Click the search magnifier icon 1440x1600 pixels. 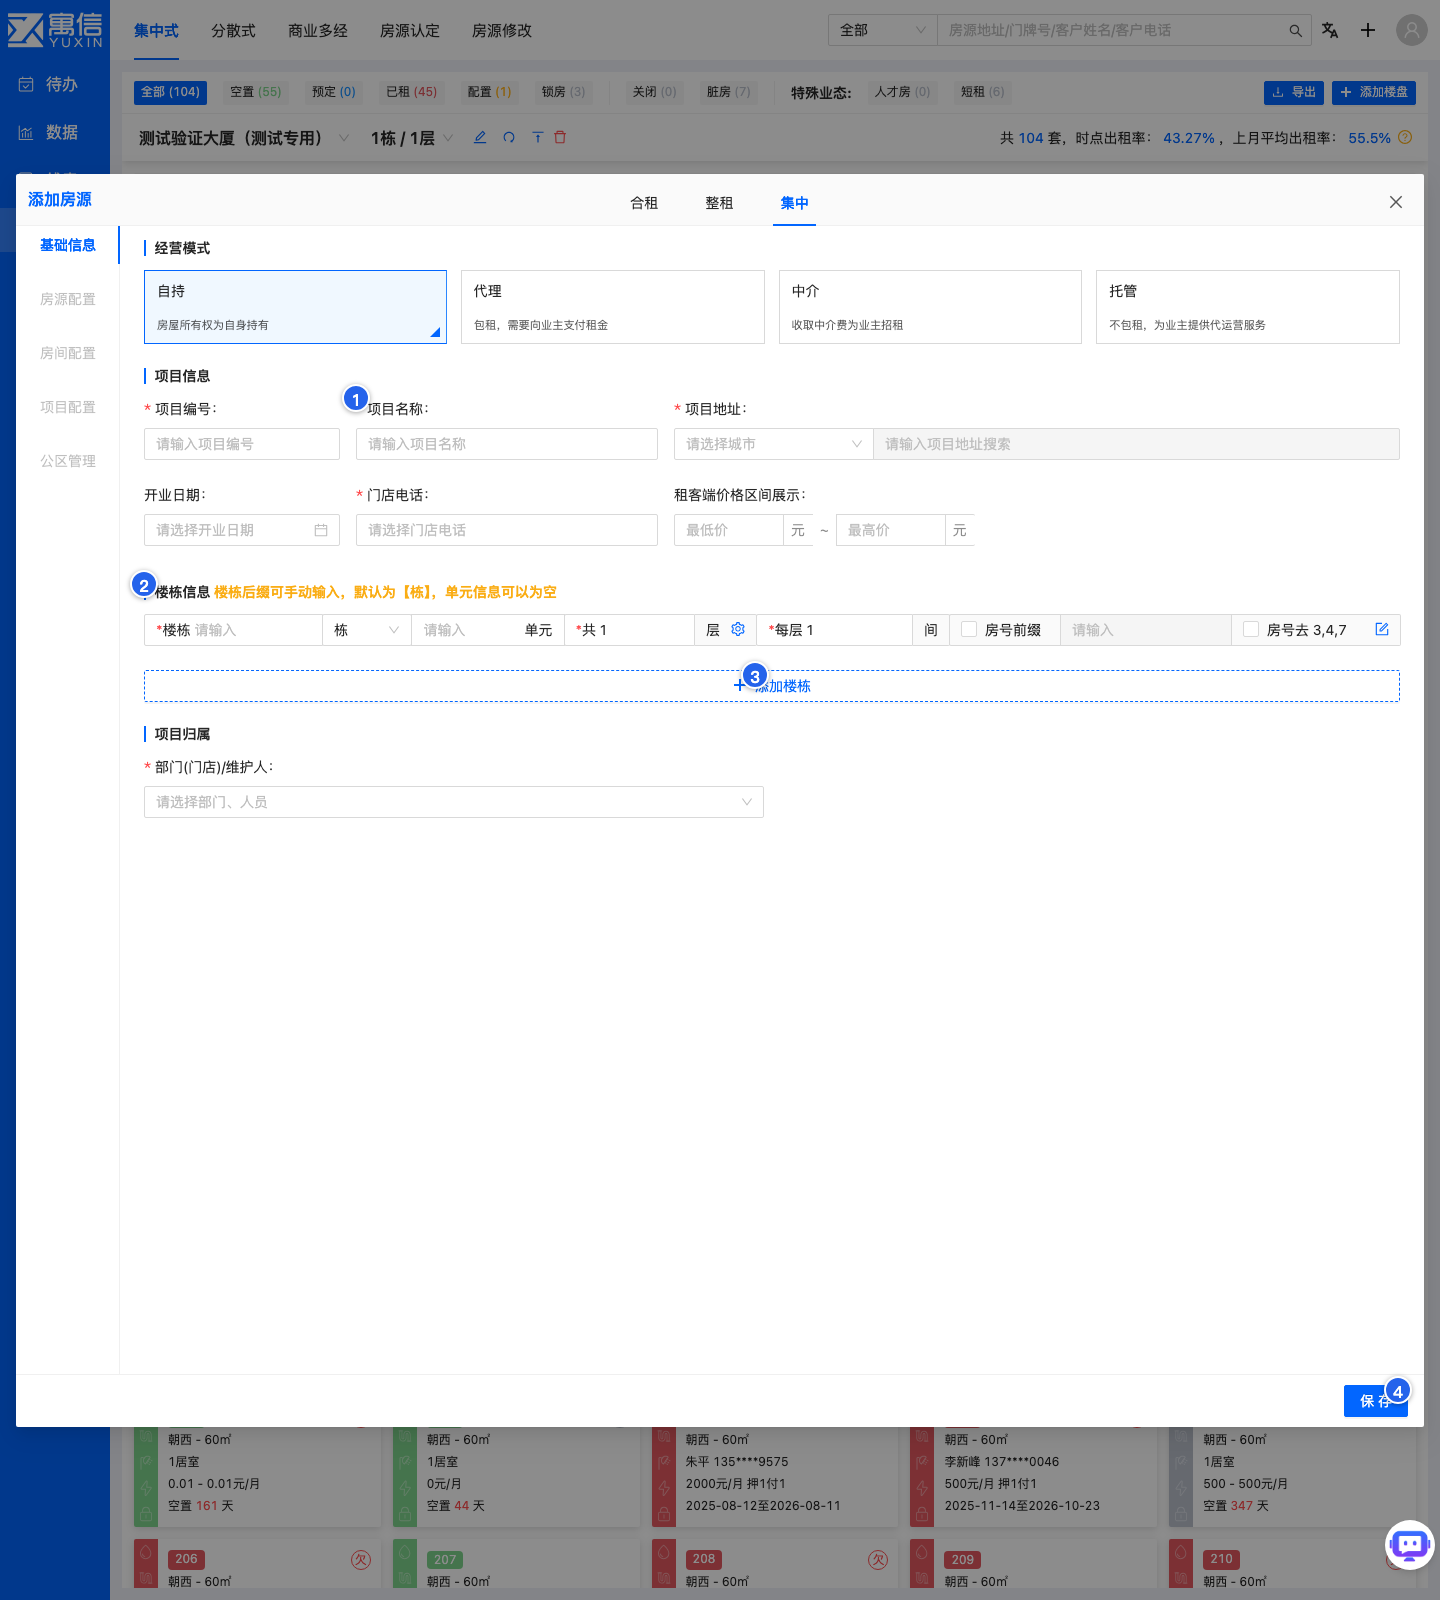[x=1295, y=31]
